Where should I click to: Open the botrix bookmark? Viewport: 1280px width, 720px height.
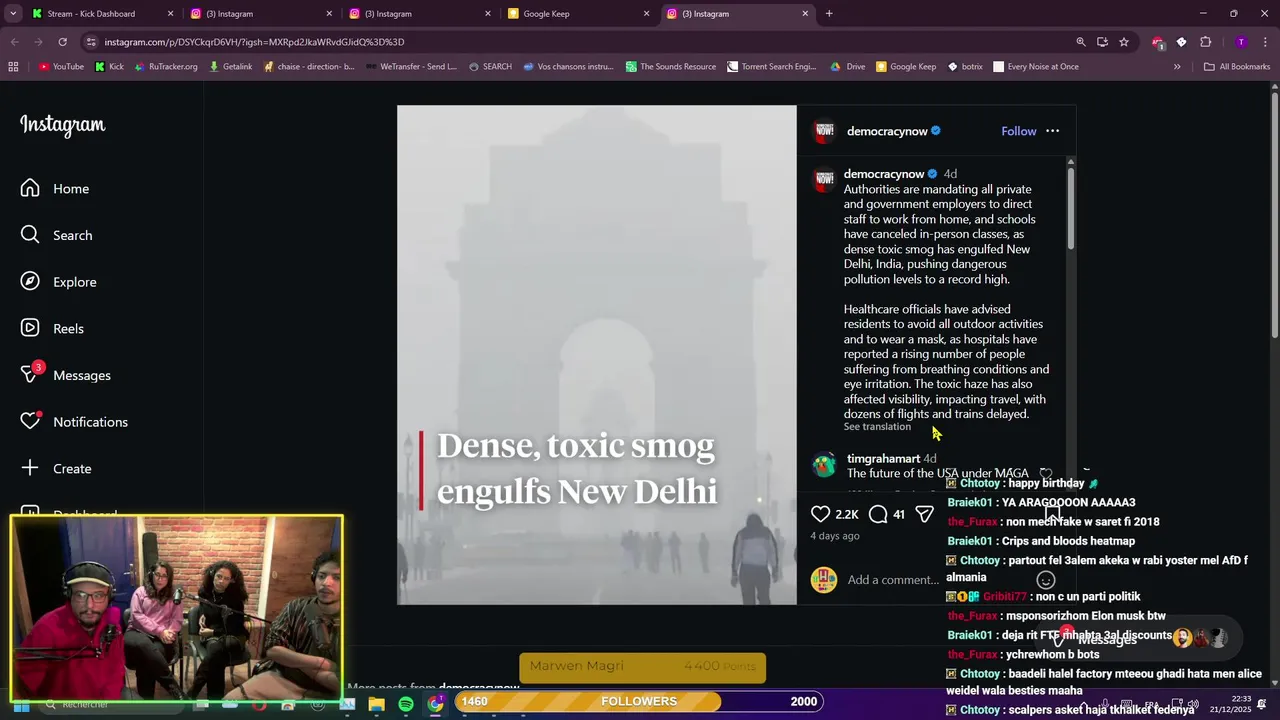click(964, 67)
